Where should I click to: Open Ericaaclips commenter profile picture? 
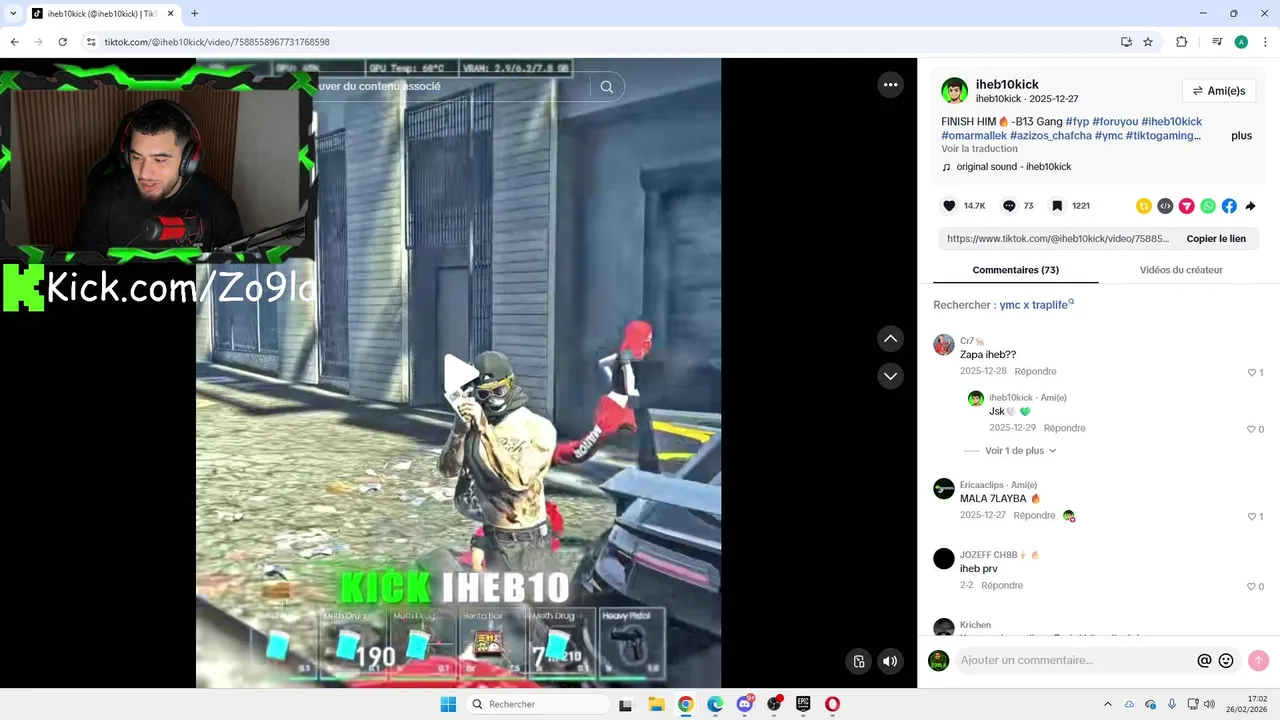[944, 489]
